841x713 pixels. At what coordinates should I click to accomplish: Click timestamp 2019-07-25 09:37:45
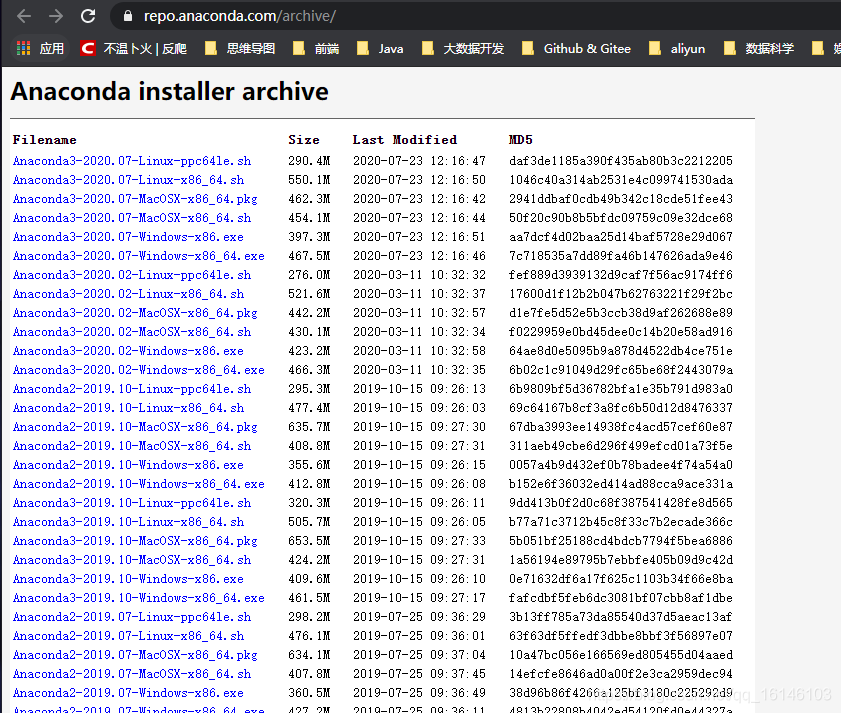point(419,674)
